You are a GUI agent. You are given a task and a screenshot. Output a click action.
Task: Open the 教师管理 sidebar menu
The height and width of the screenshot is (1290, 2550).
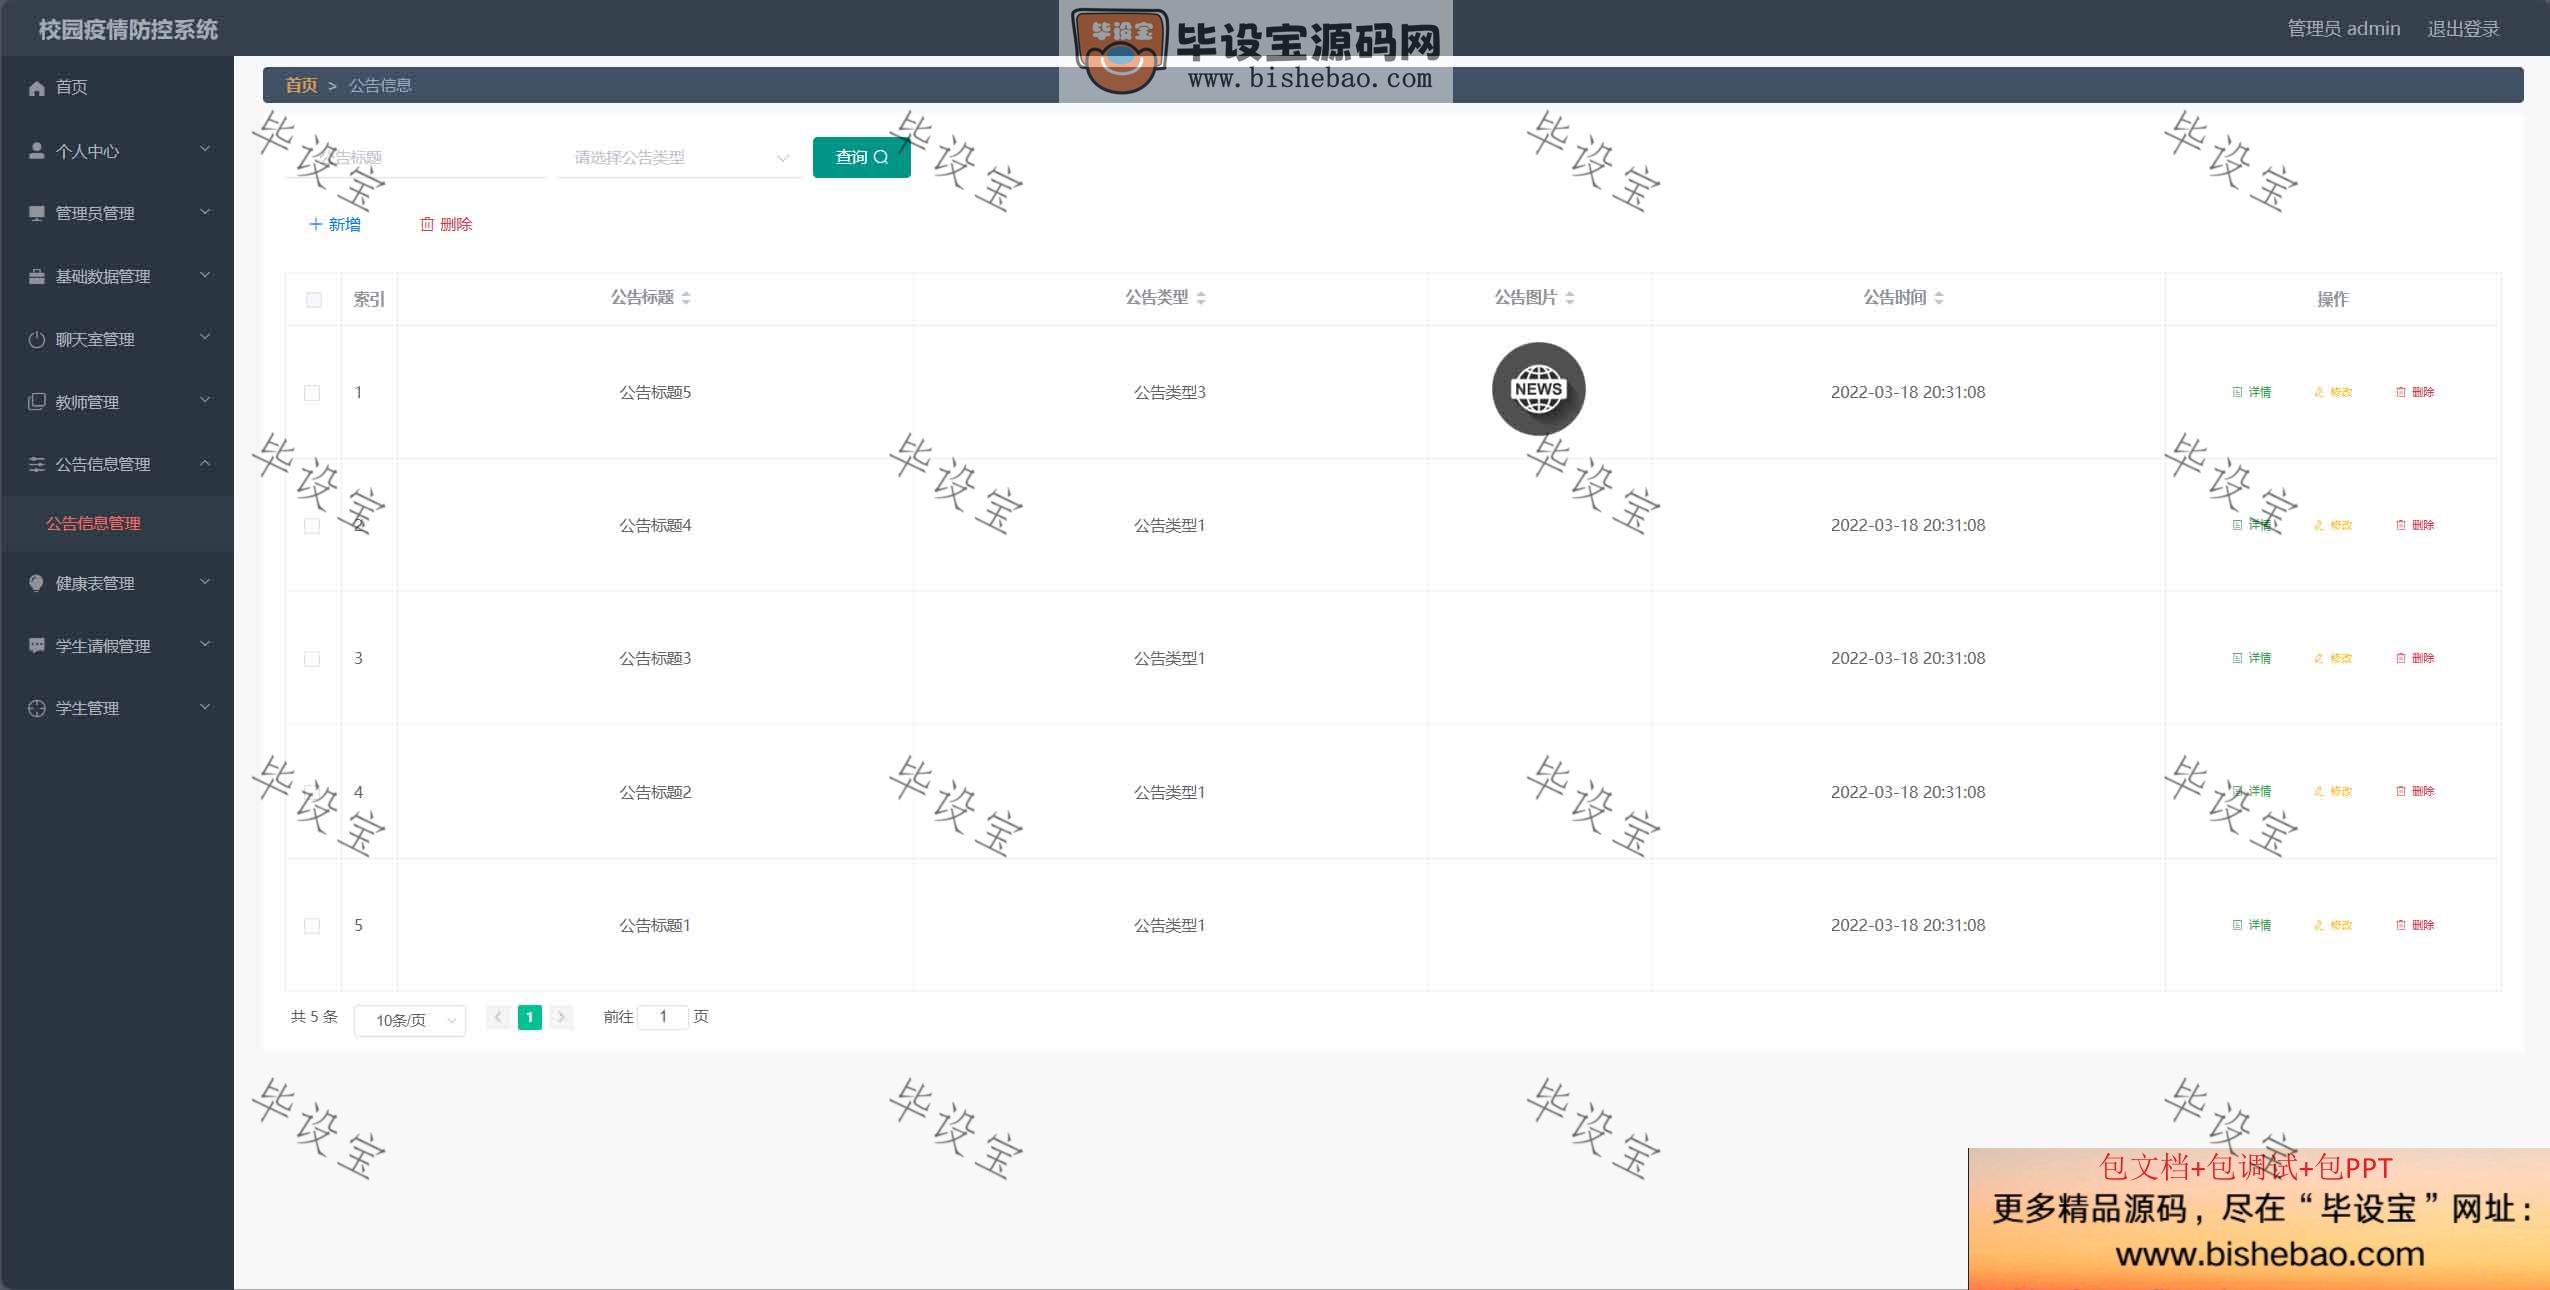click(x=117, y=402)
